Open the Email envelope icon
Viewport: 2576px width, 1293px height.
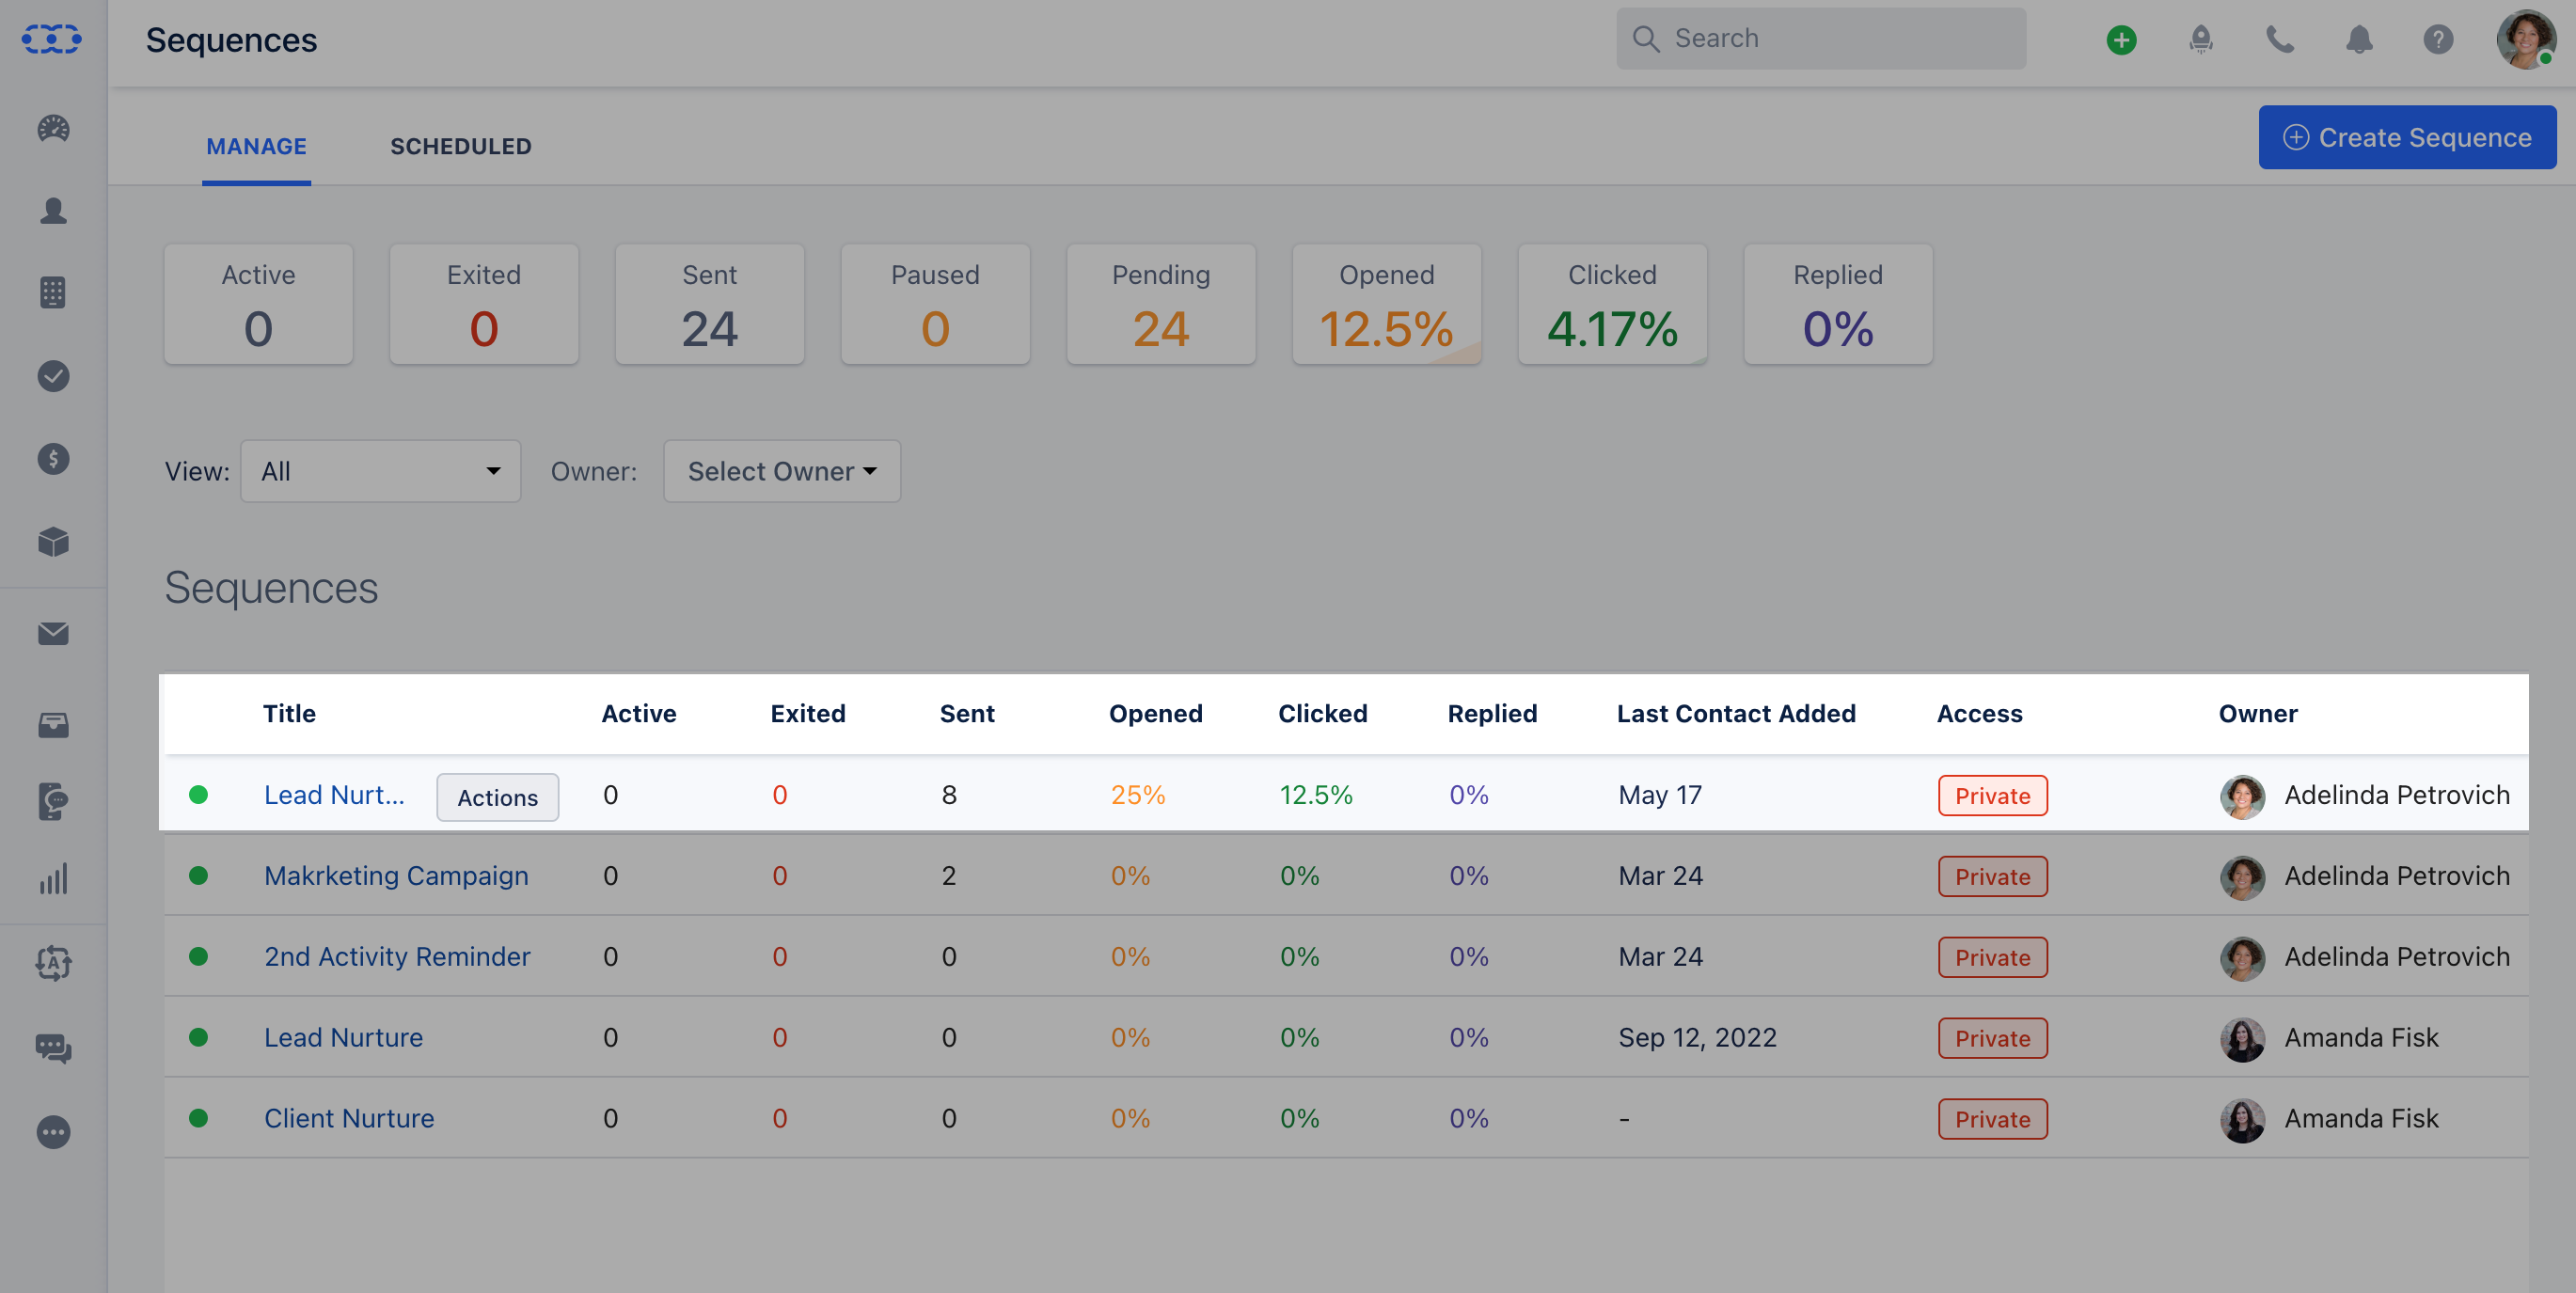[x=53, y=634]
